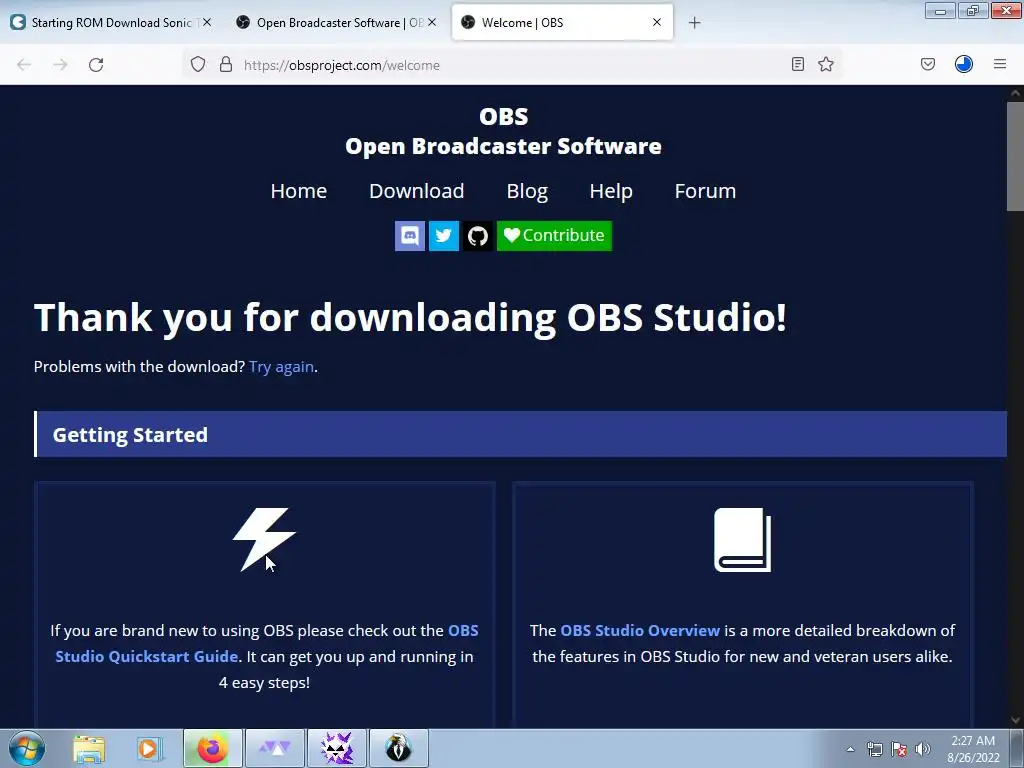Close the Welcome | OBS tab
Screen dimensions: 1024x768
point(657,22)
